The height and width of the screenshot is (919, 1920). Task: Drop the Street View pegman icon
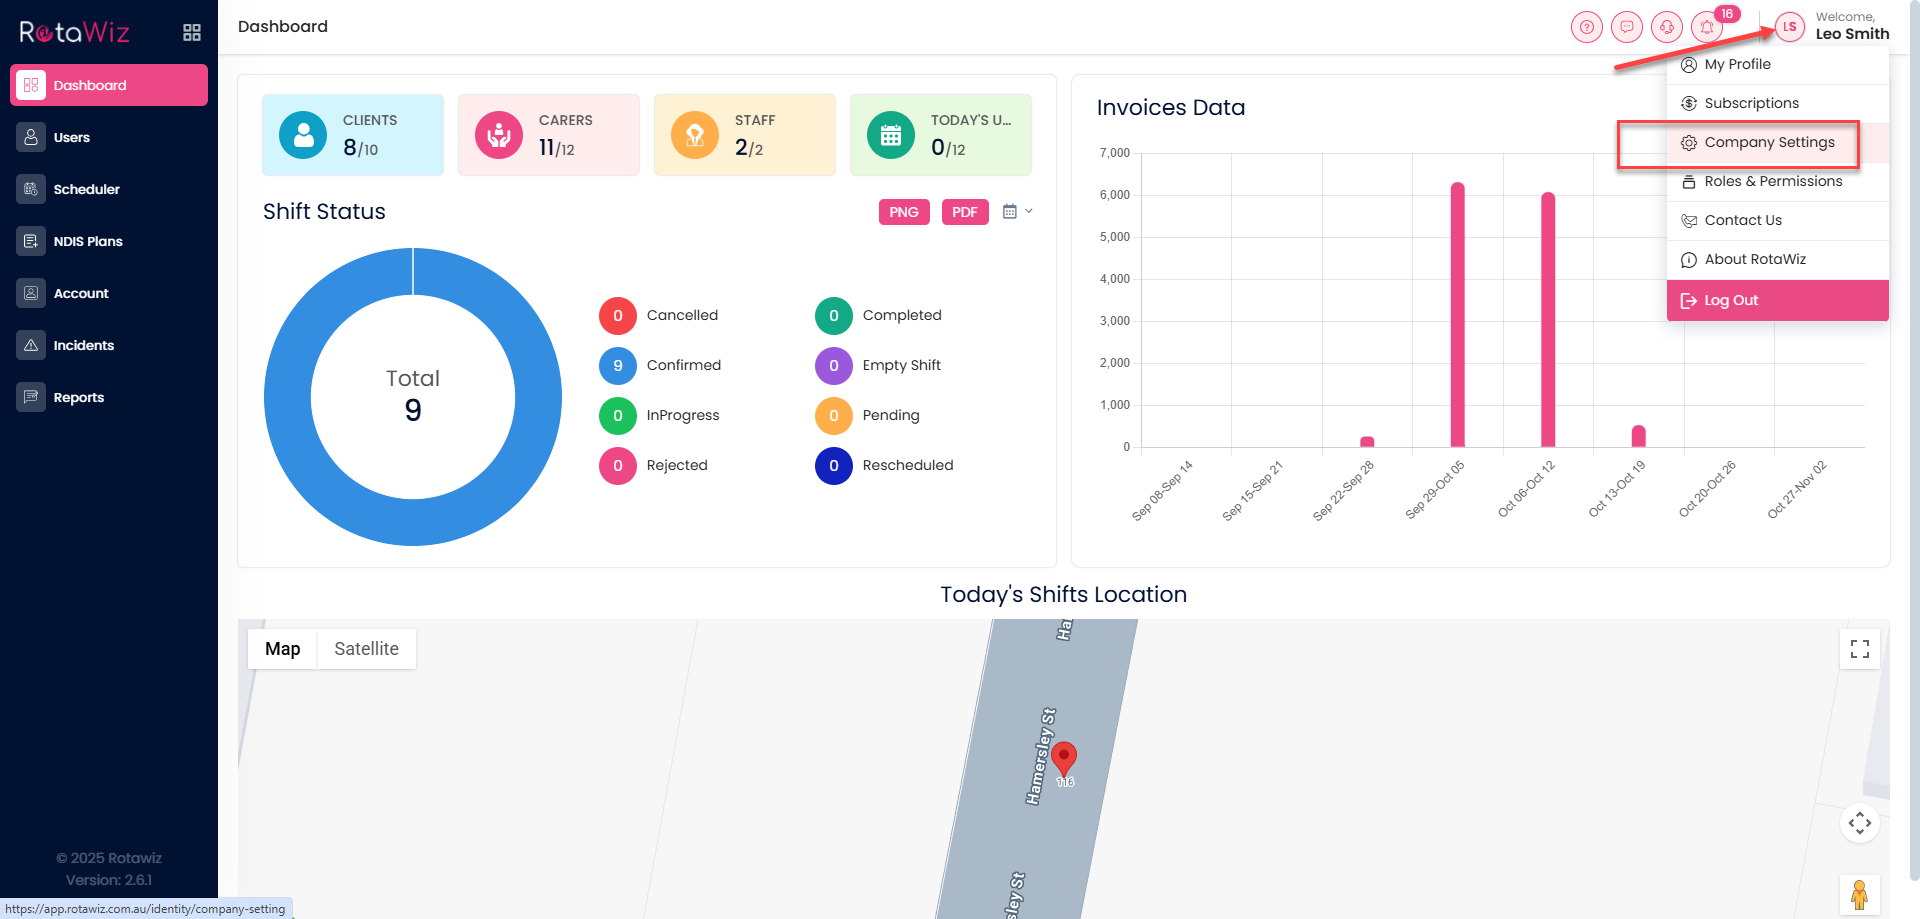click(x=1859, y=894)
